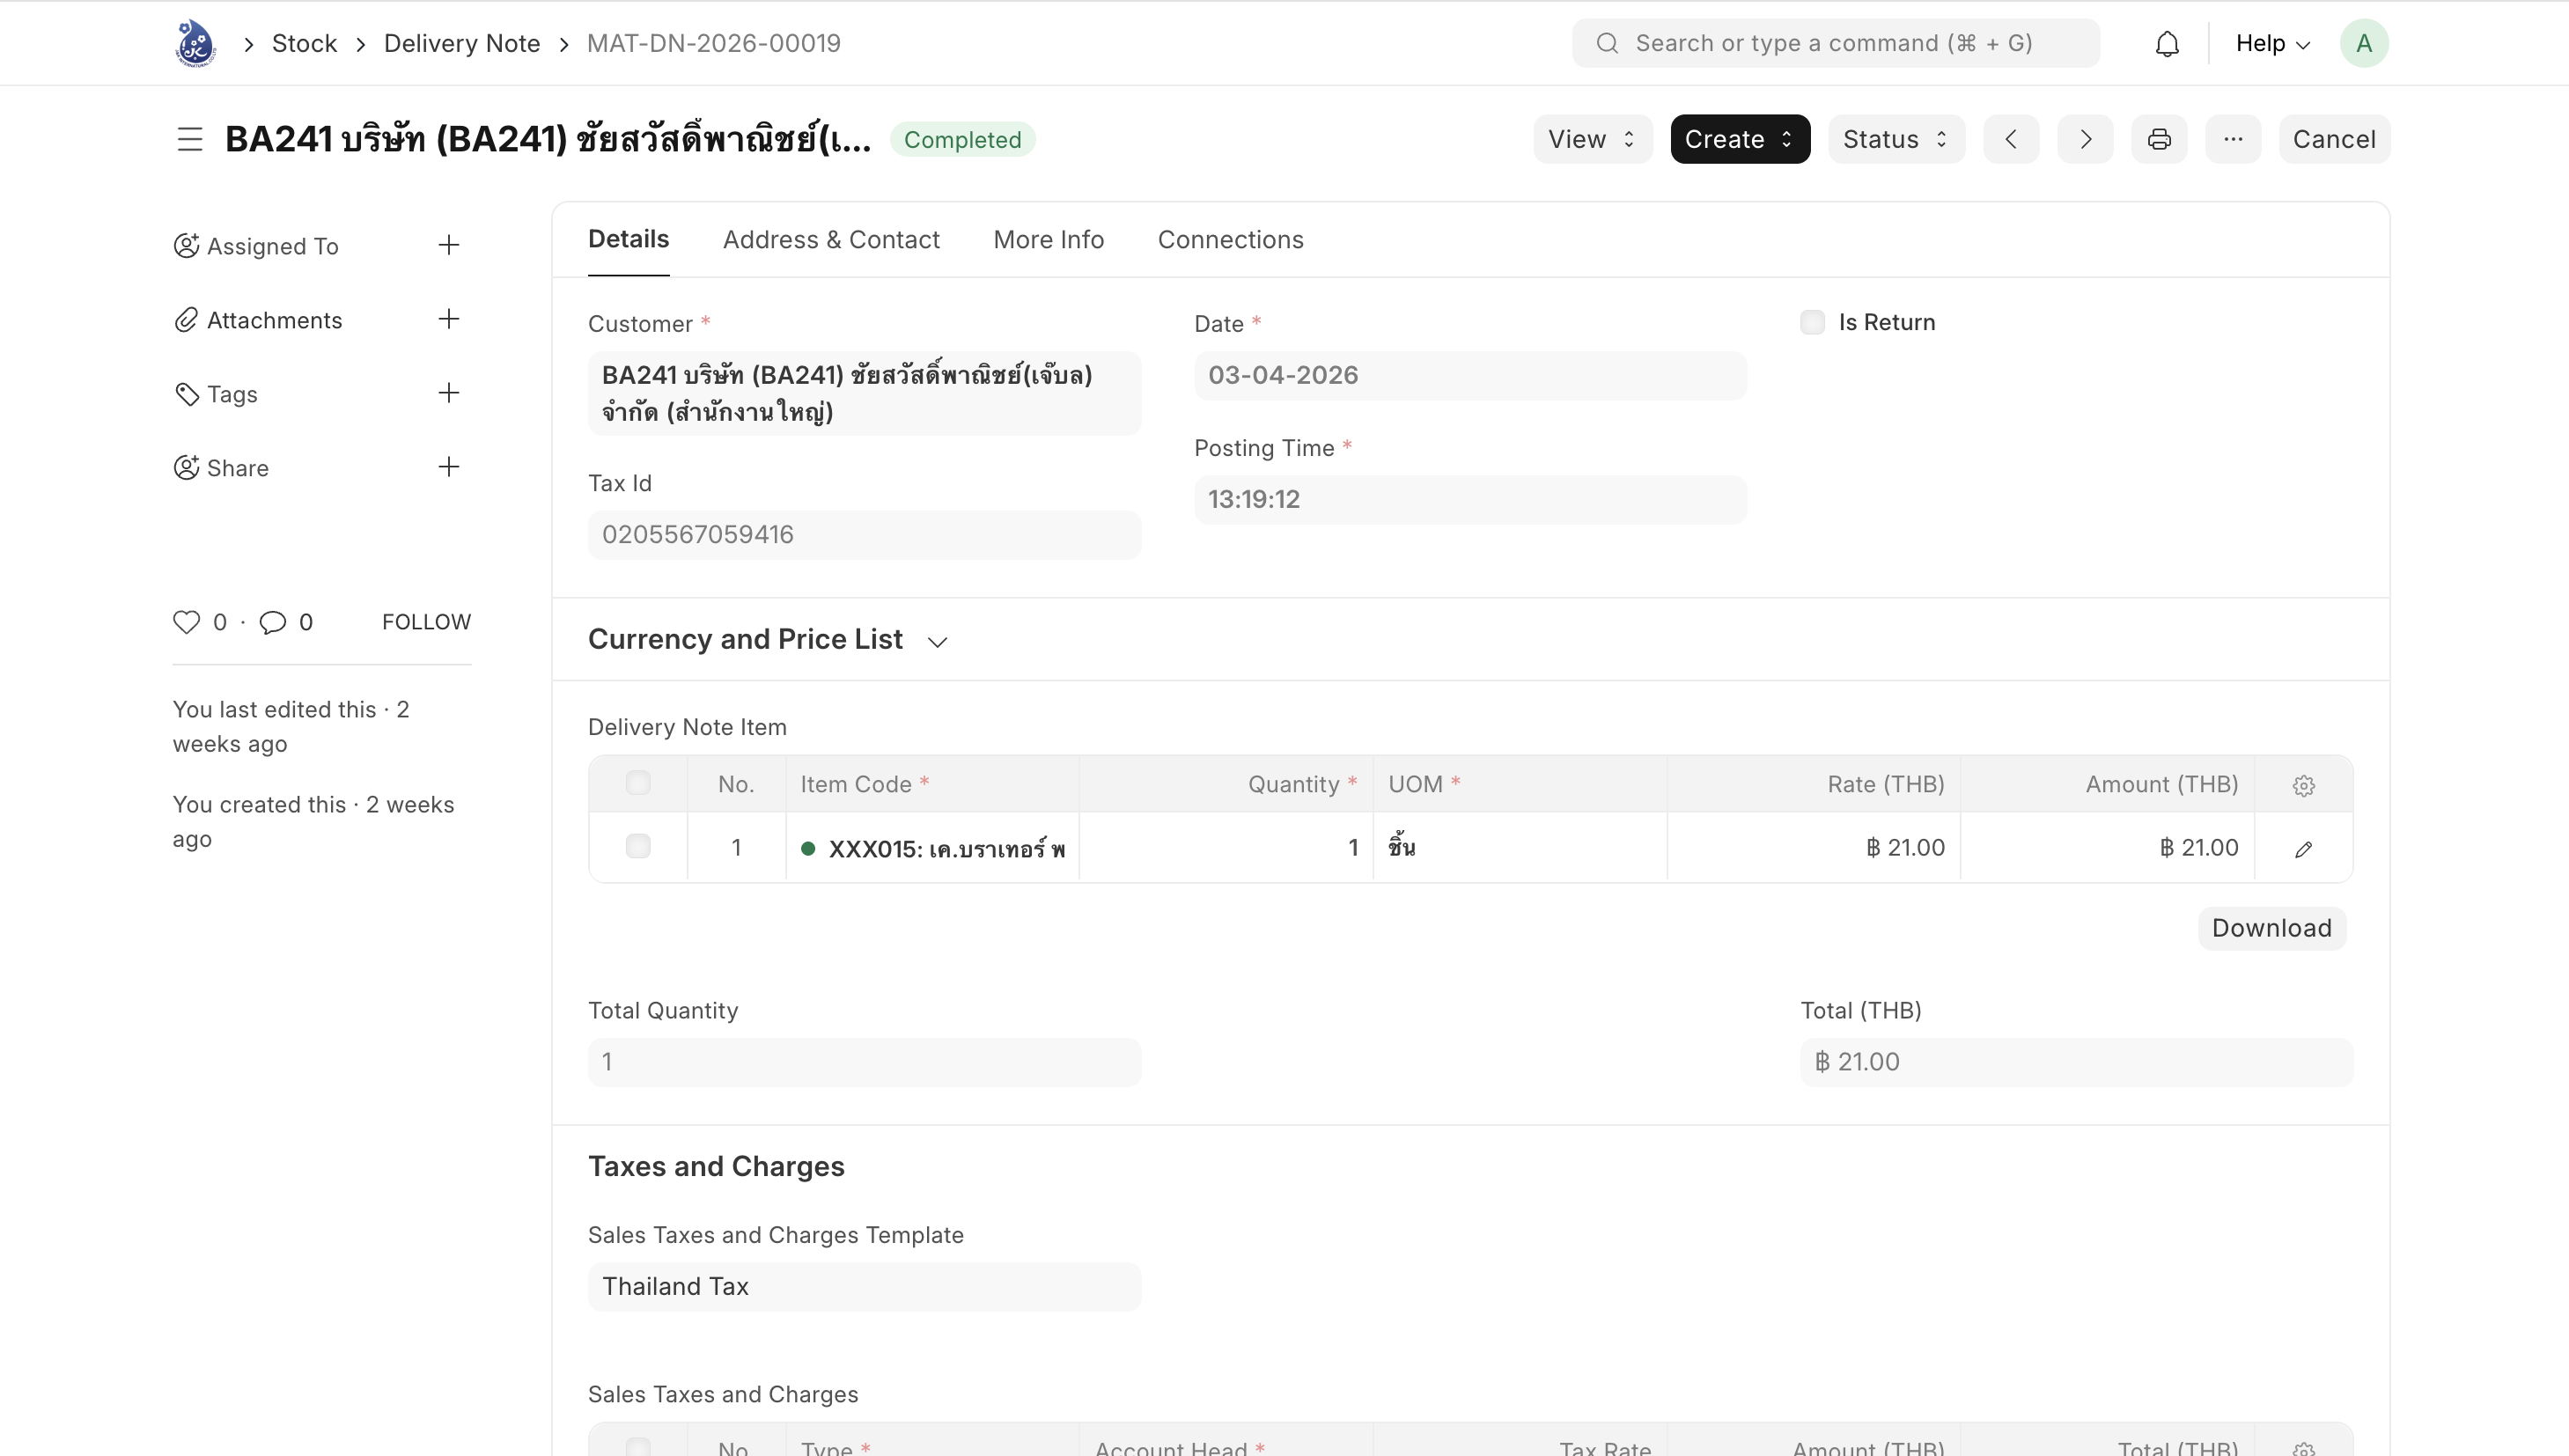Screen dimensions: 2569x1456
Task: Click the Total Quantity field
Action: click(864, 1062)
